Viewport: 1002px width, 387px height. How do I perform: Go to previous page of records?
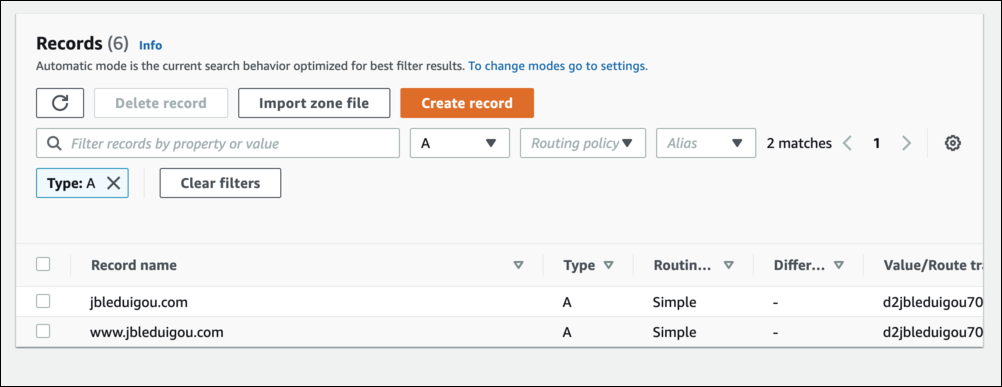click(x=847, y=143)
